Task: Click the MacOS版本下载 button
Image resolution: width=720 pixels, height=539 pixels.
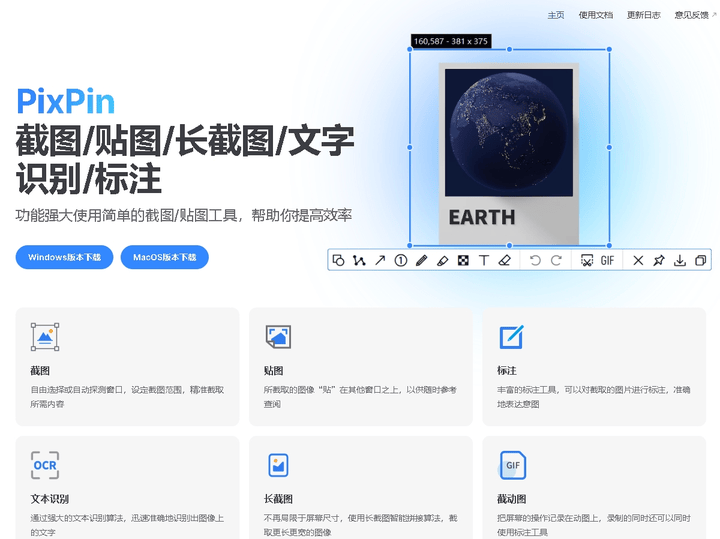Action: [164, 257]
